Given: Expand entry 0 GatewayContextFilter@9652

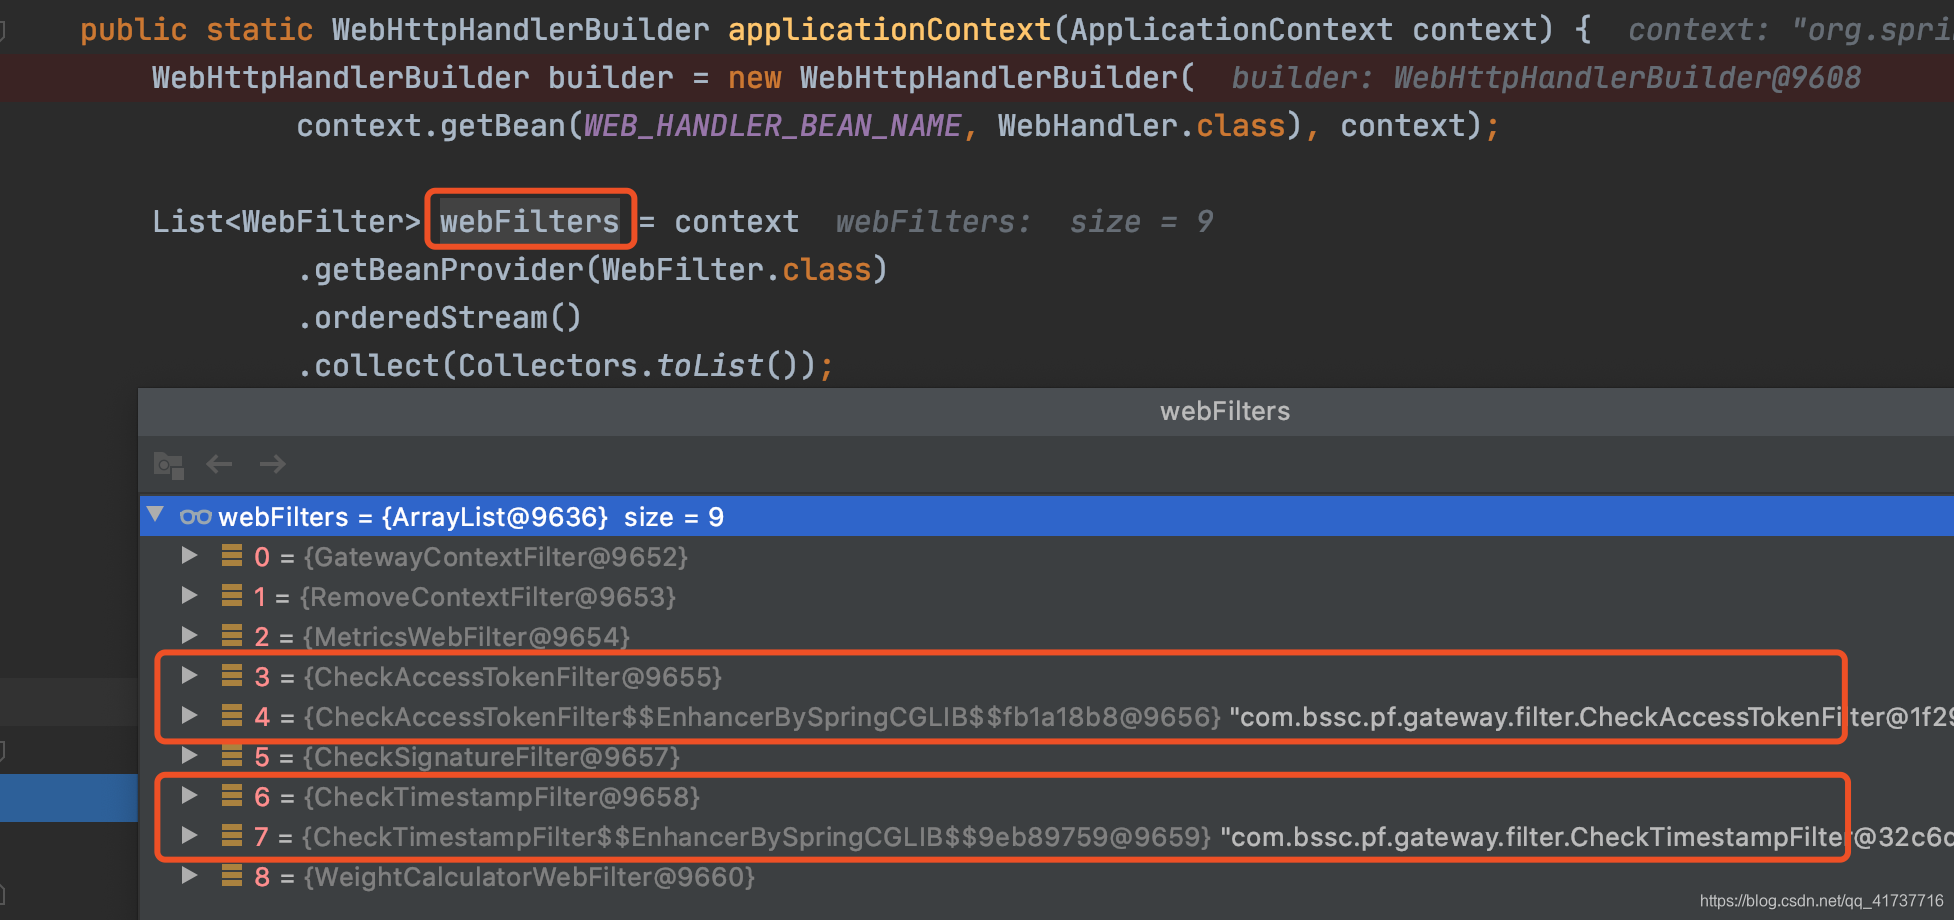Looking at the screenshot, I should 189,555.
